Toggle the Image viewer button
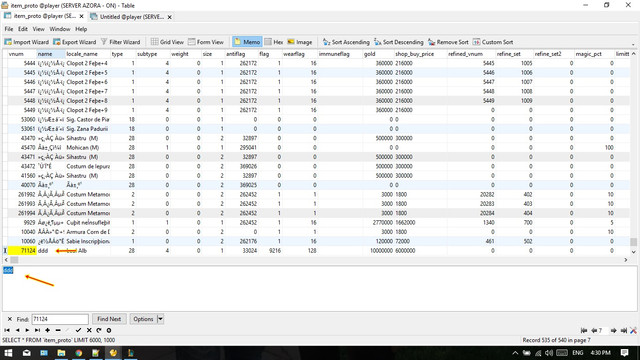Viewport: 640px width, 360px height. 300,42
